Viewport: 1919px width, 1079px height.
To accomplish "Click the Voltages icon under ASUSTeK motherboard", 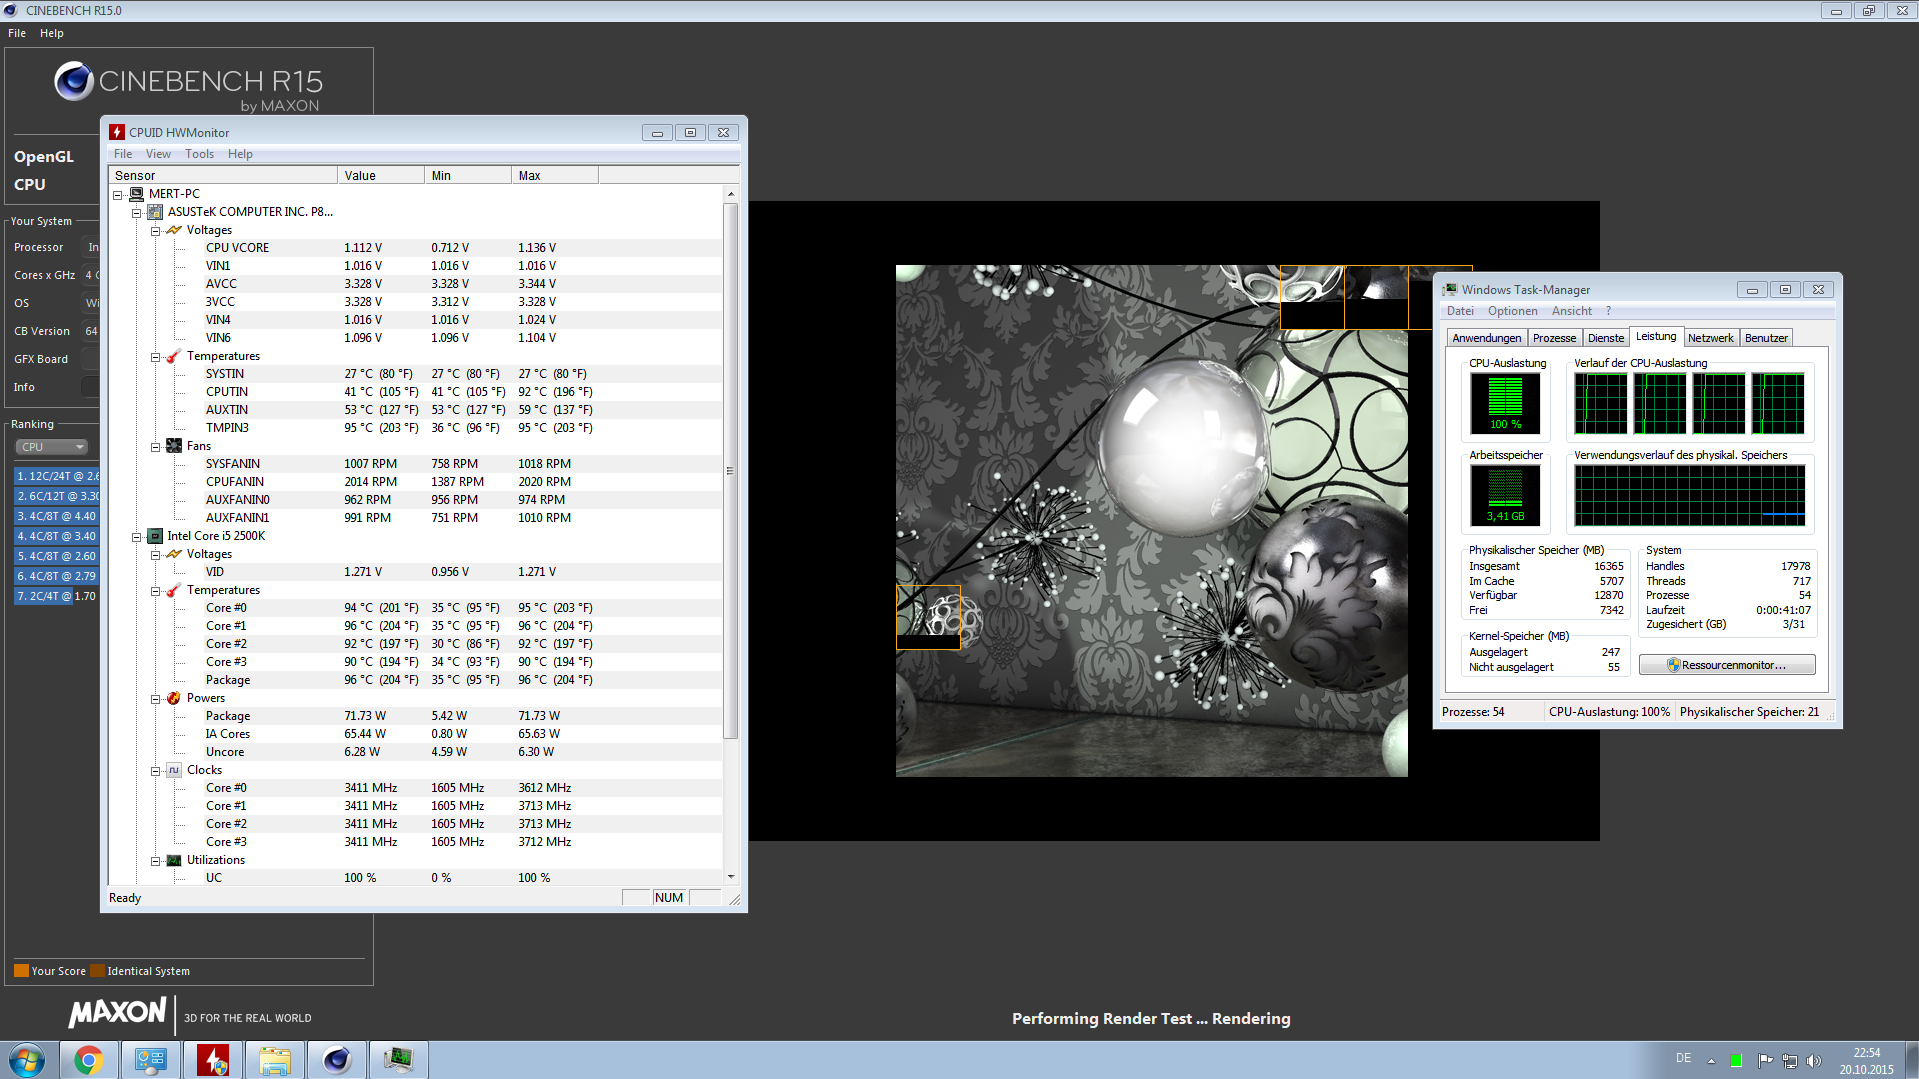I will tap(174, 230).
